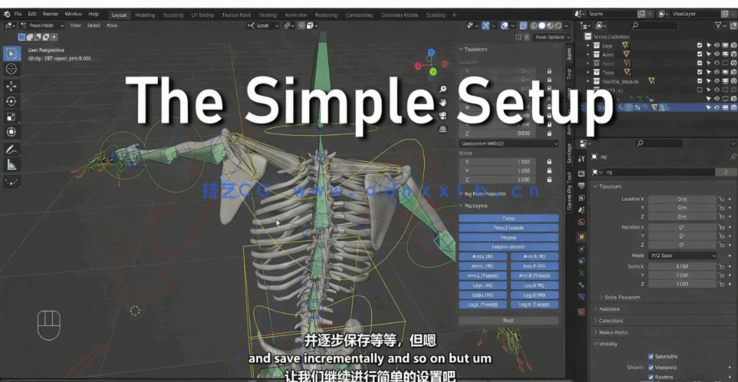Hide the Torso collection with eye icon
The width and height of the screenshot is (738, 382).
coord(717,72)
